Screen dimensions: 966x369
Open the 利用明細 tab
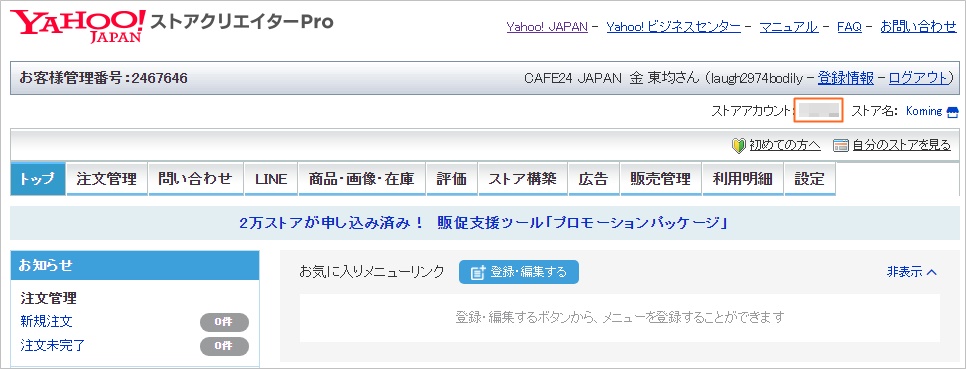(743, 179)
